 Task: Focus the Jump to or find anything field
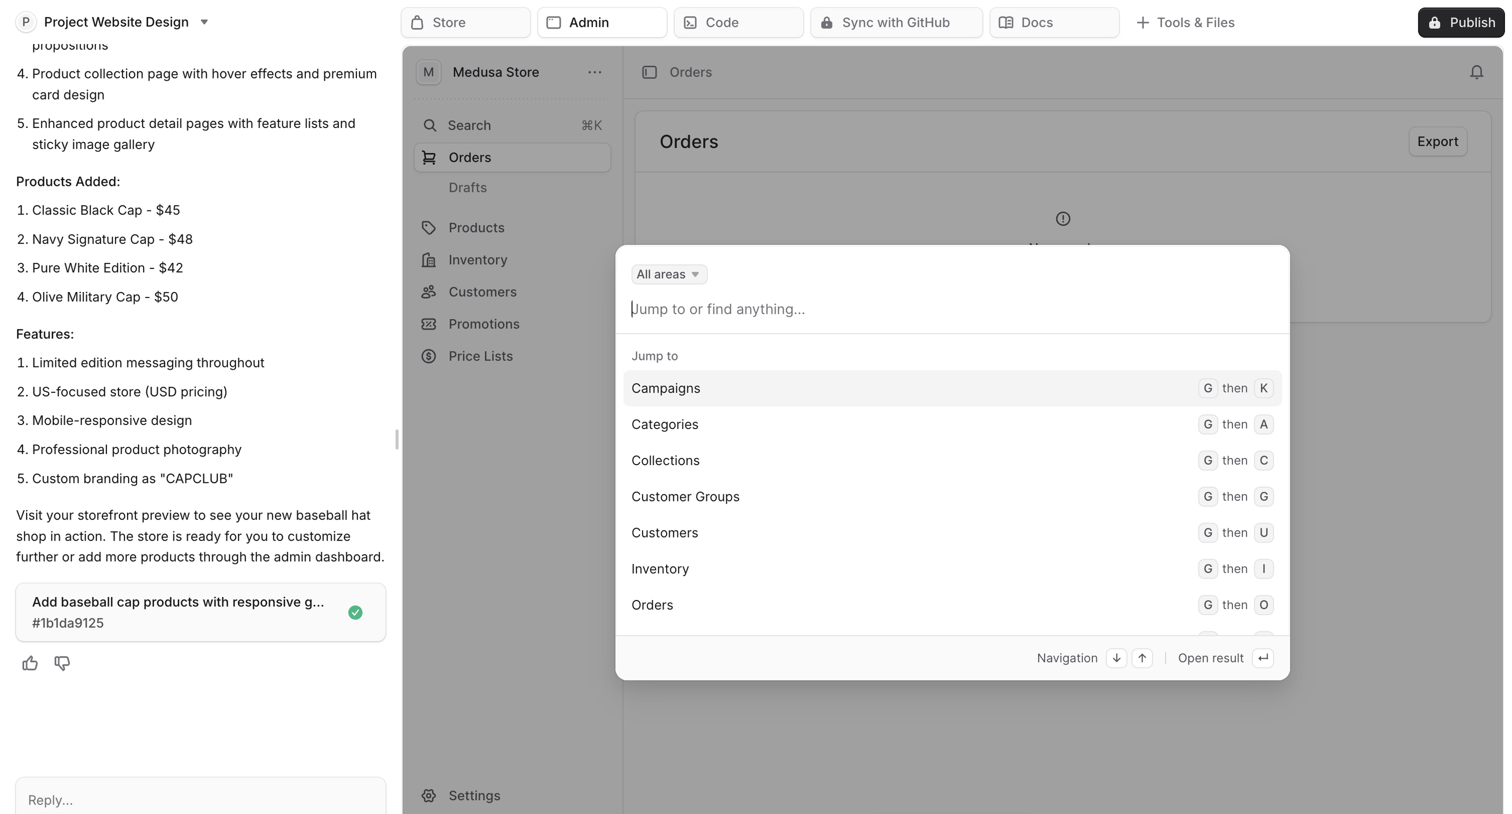coord(952,309)
